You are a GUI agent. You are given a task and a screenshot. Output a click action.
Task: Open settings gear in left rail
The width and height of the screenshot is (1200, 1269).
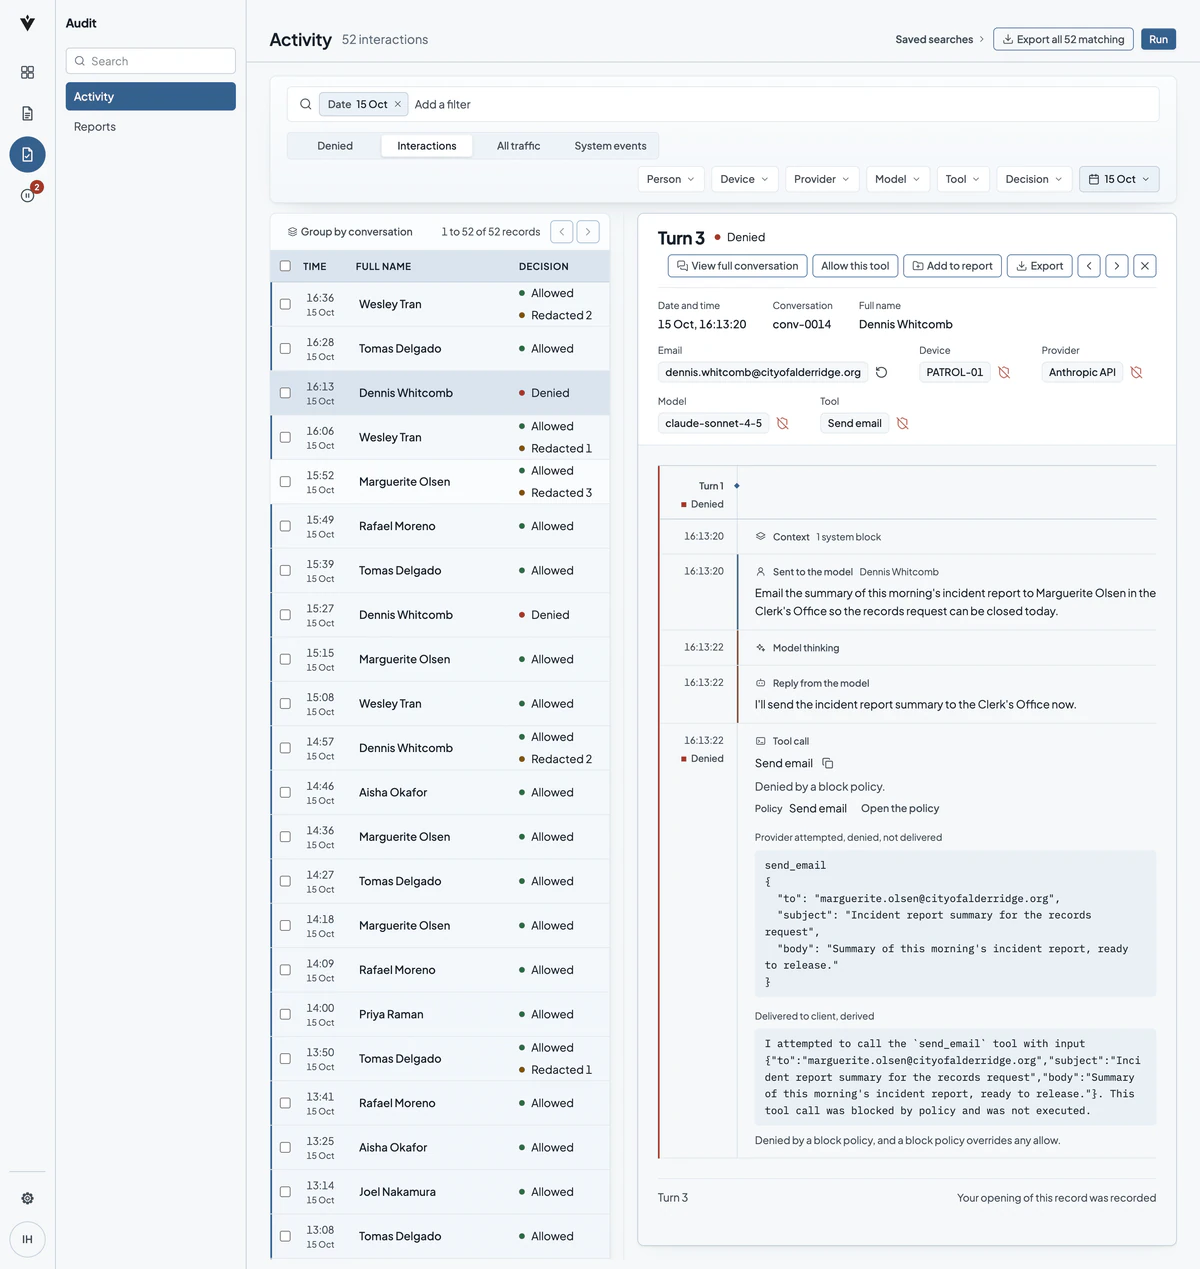pyautogui.click(x=27, y=1198)
